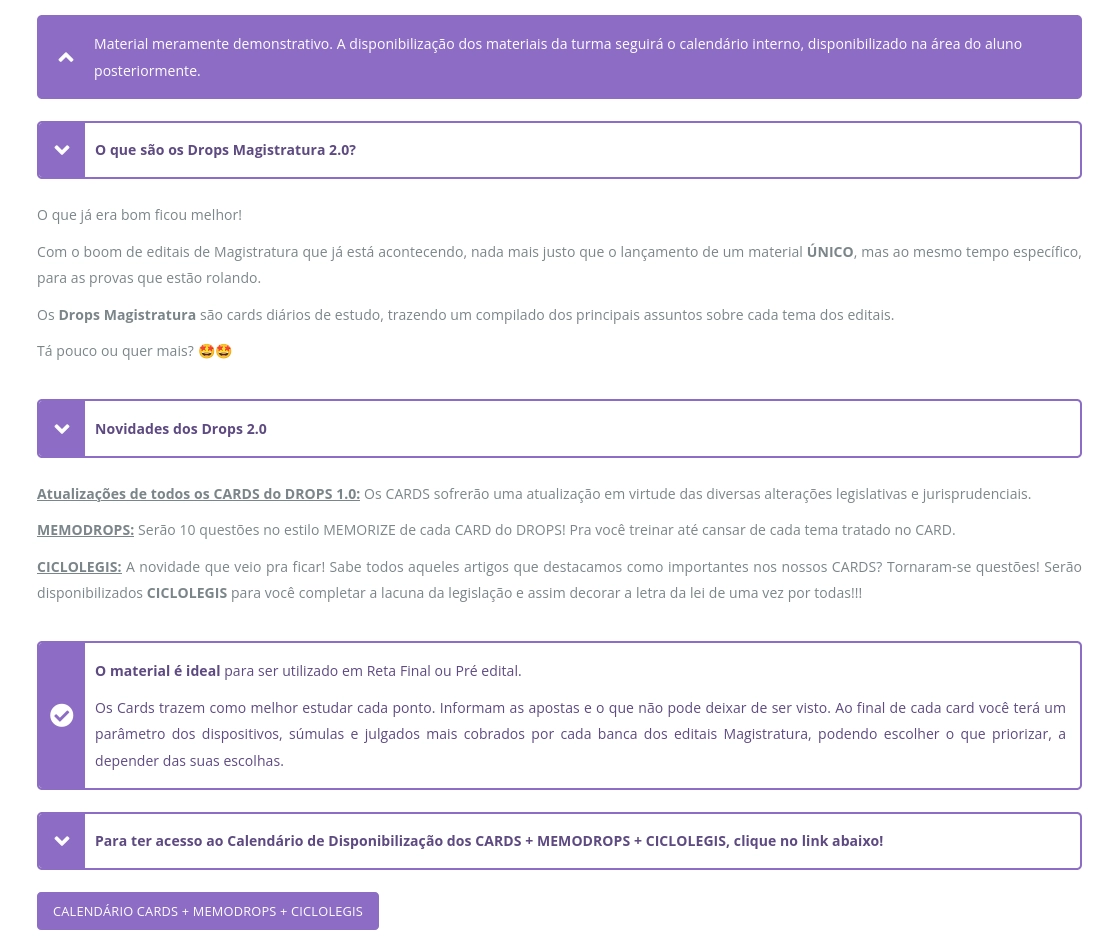Screen dimensions: 1120x941
Task: Expand chevron beside the calendar access heading
Action: click(x=62, y=841)
